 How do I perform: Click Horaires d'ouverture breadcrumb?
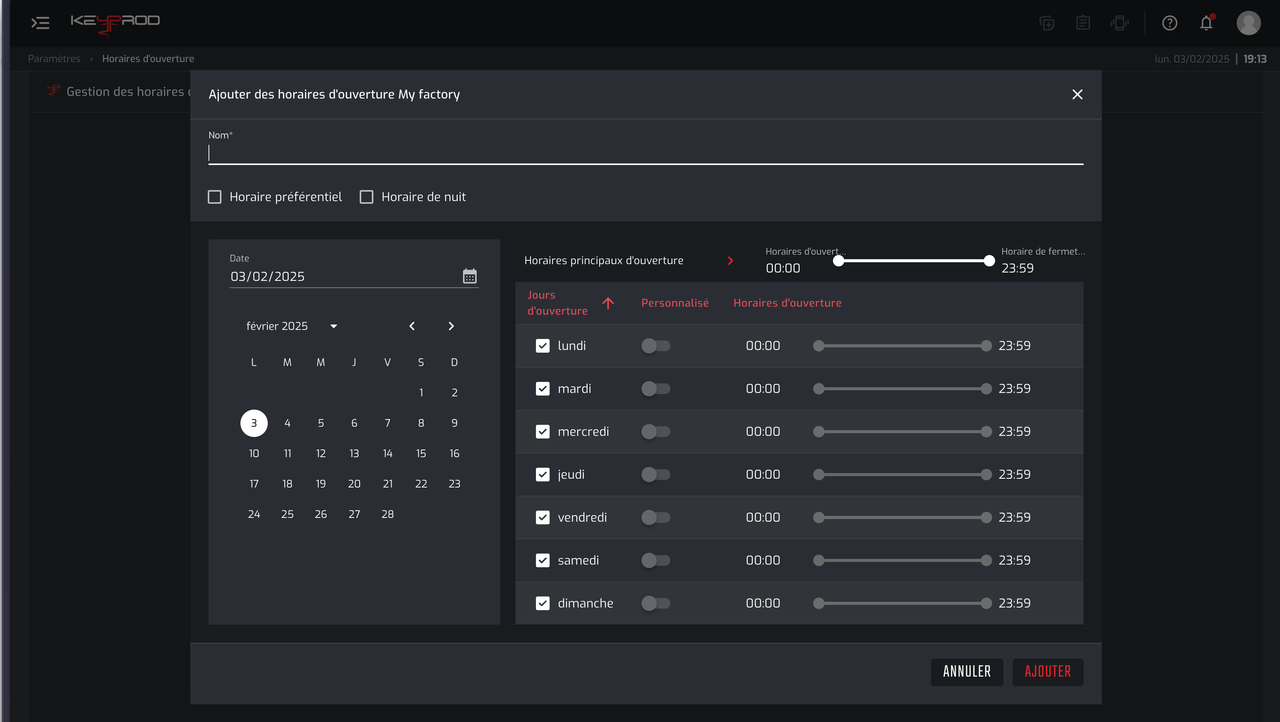148,59
